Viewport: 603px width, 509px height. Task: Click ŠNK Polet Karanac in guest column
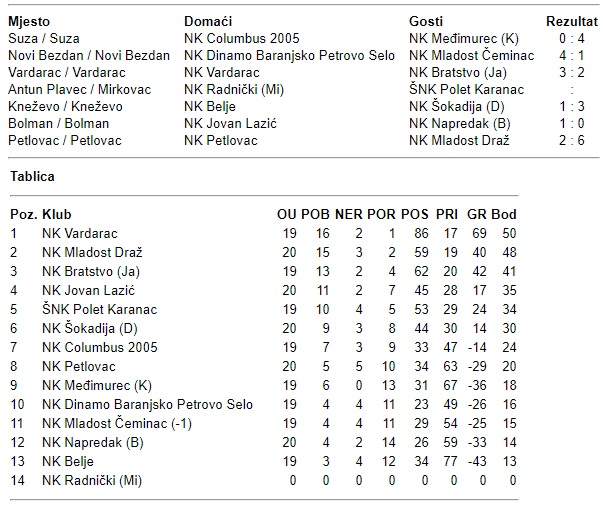pos(466,90)
